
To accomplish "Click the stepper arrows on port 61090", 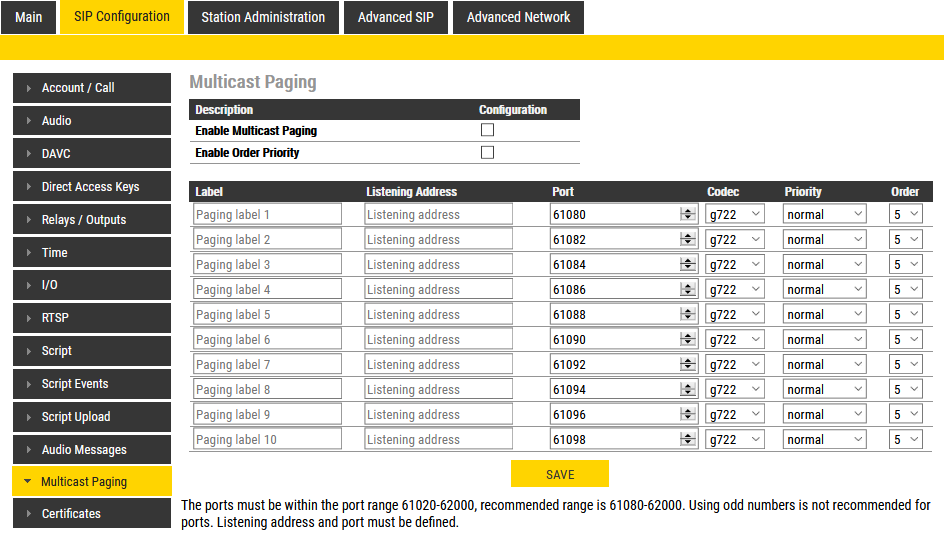I will [687, 340].
